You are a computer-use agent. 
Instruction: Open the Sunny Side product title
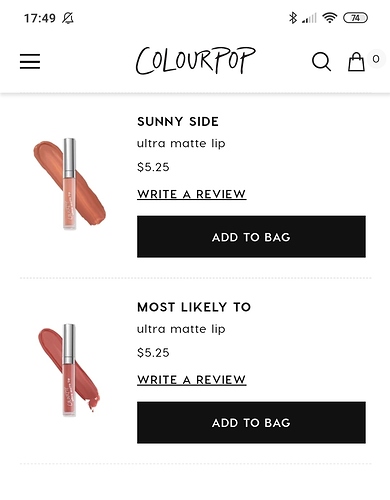click(x=178, y=122)
